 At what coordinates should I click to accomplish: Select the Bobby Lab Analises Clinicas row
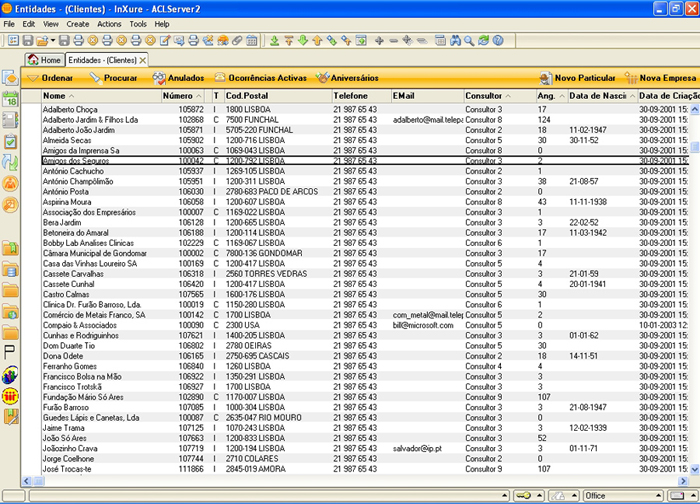pos(88,243)
